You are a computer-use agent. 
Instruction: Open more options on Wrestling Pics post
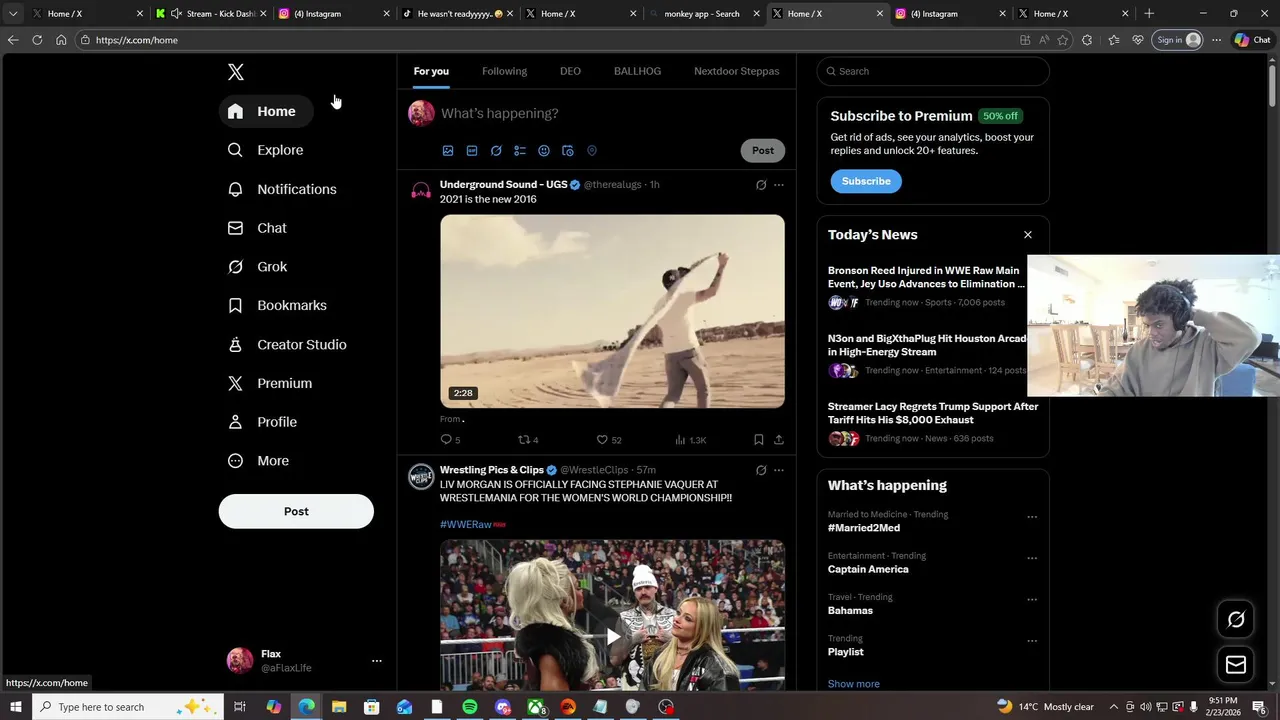coord(779,470)
